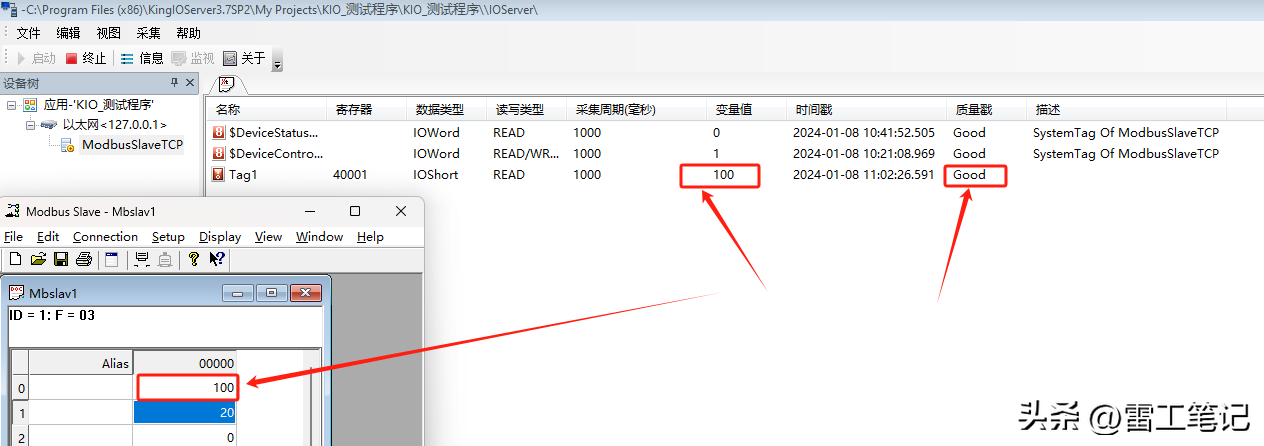The width and height of the screenshot is (1264, 446).
Task: Click the yellow Help question mark icon
Action: tap(193, 260)
